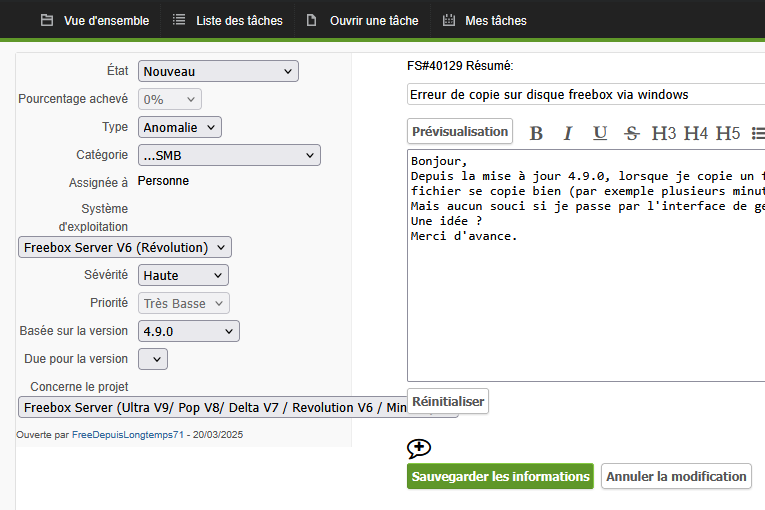The width and height of the screenshot is (765, 510).
Task: Open the empty Due pour la version dropdown
Action: 153,359
